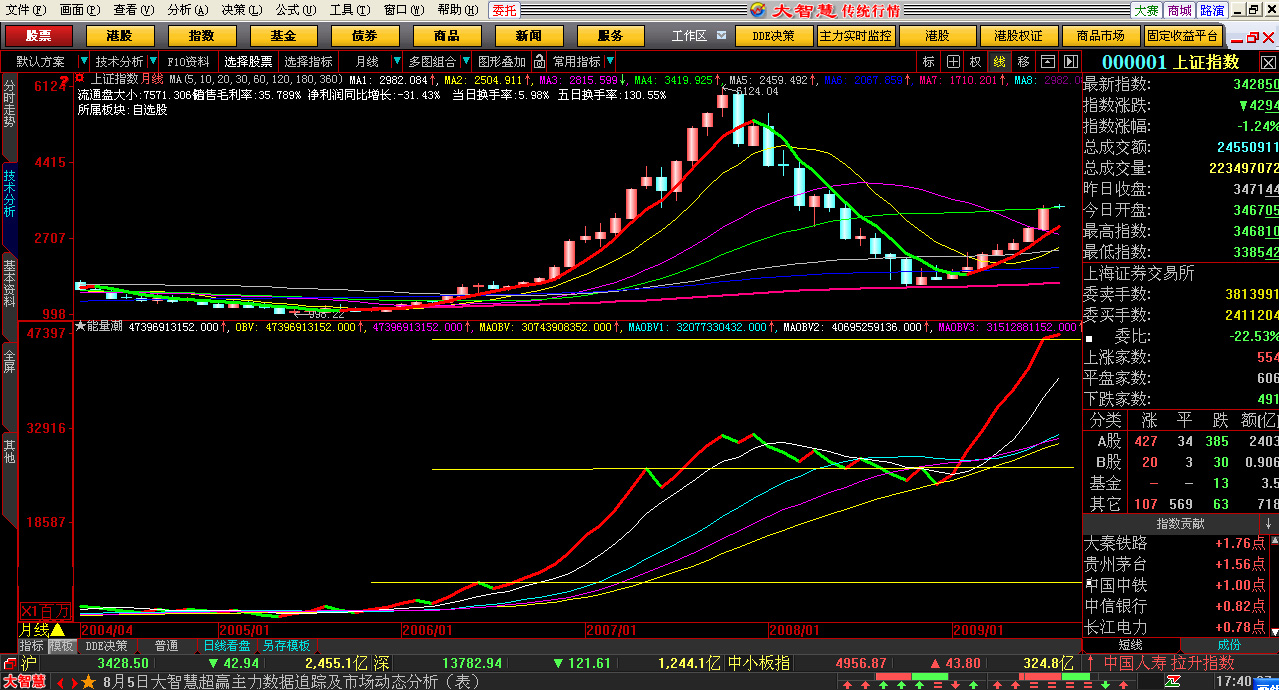
Task: Click the play-forward panel icon
Action: click(1070, 62)
